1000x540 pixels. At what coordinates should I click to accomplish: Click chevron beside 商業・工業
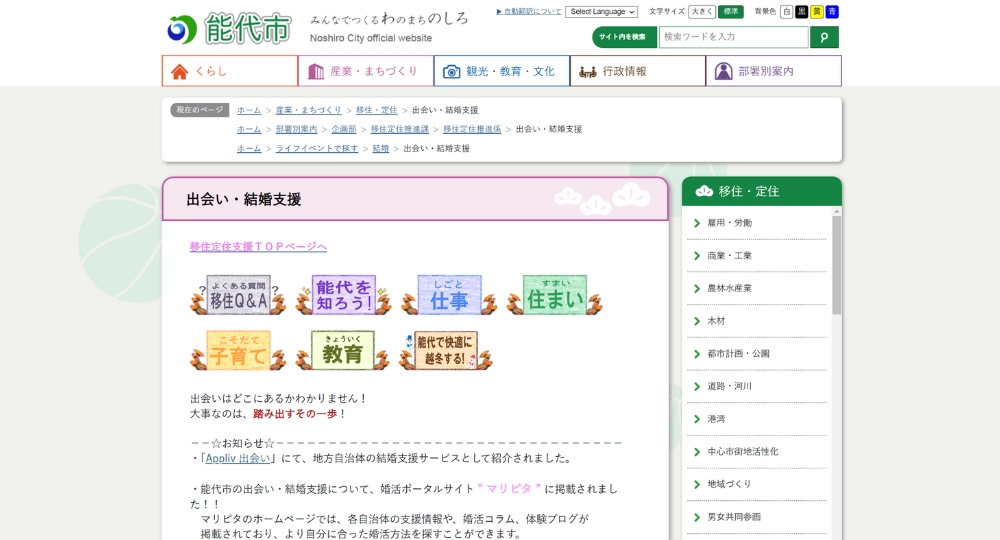click(x=697, y=256)
